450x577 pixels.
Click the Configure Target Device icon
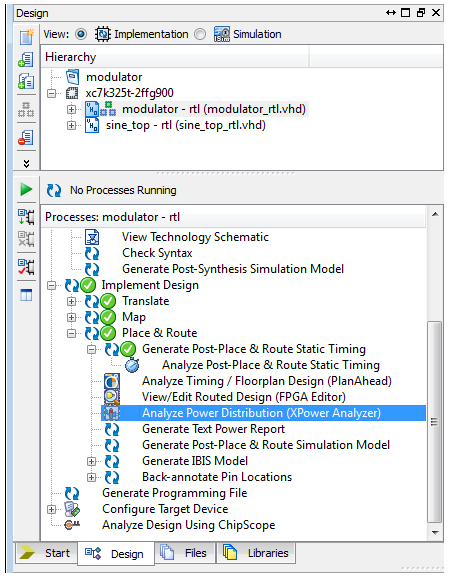click(72, 509)
